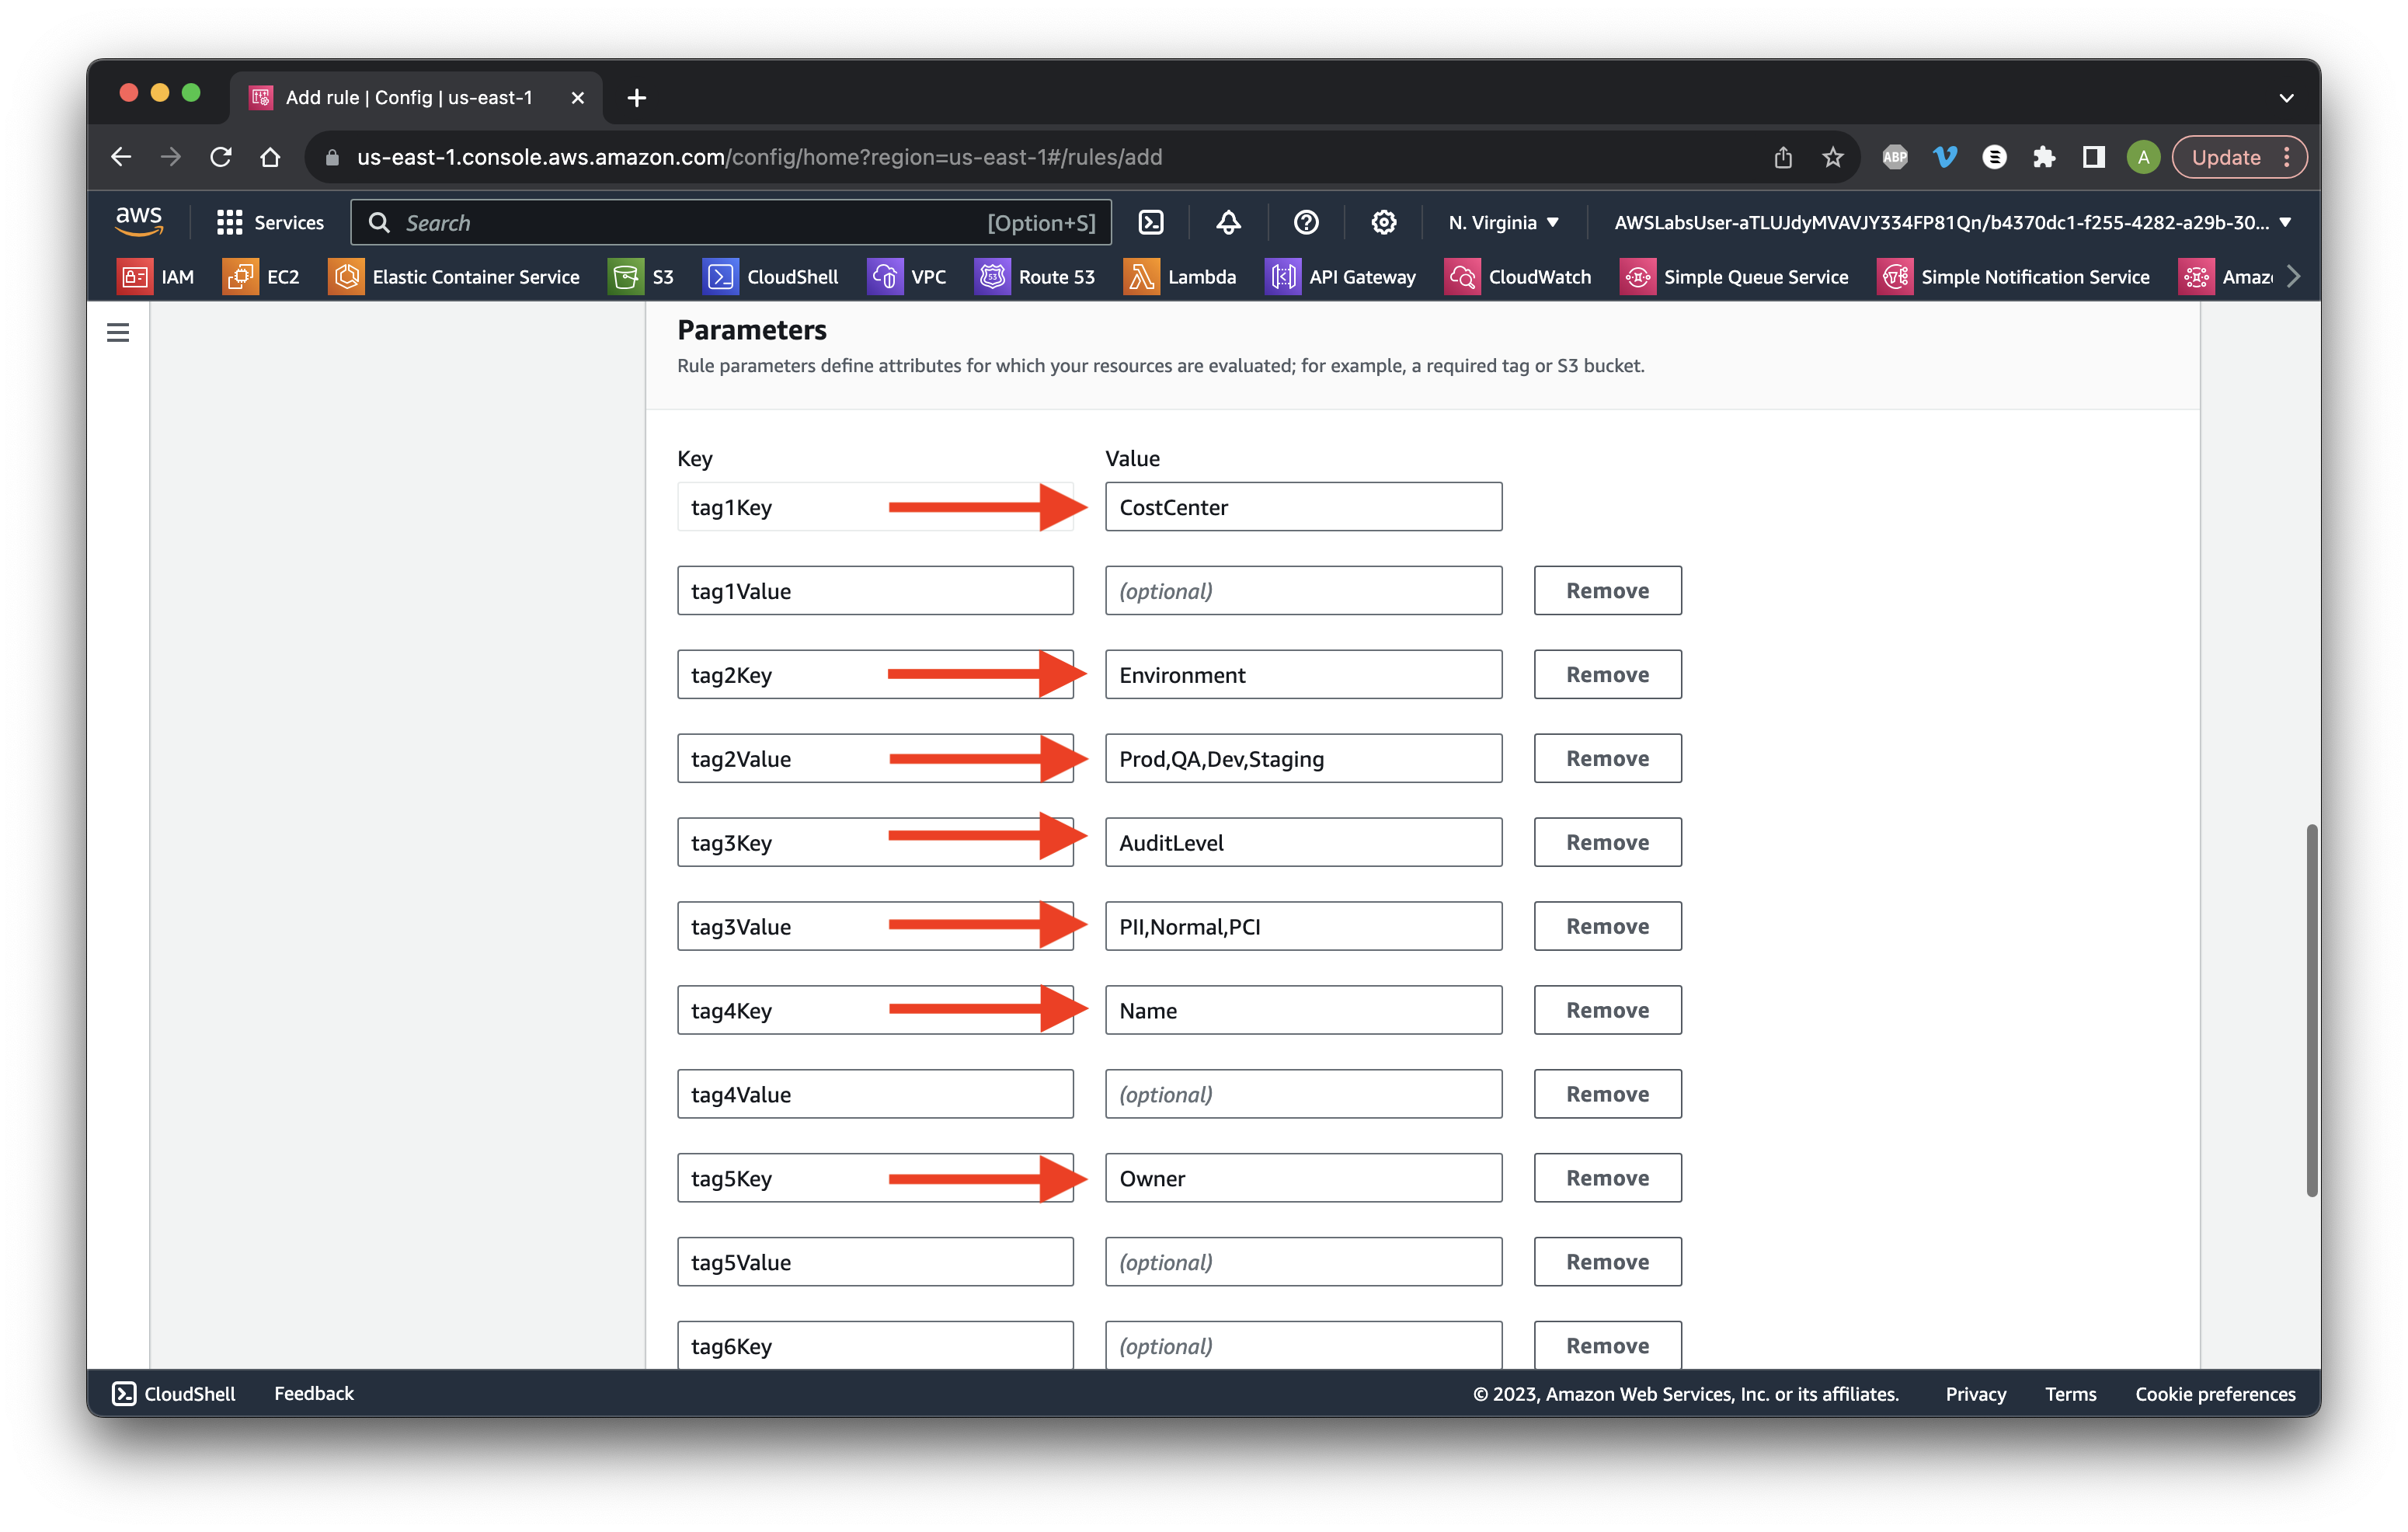Image resolution: width=2408 pixels, height=1532 pixels.
Task: Open the N. Virginia region dropdown
Action: [x=1503, y=222]
